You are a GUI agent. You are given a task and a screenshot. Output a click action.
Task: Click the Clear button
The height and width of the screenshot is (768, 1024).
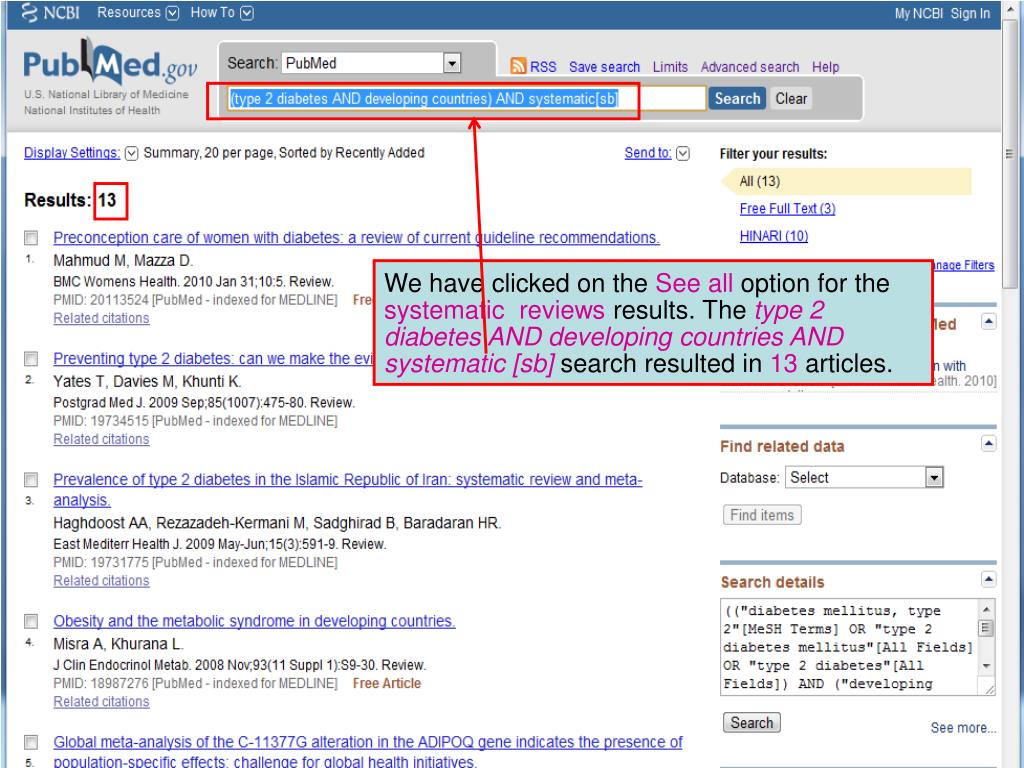point(791,99)
